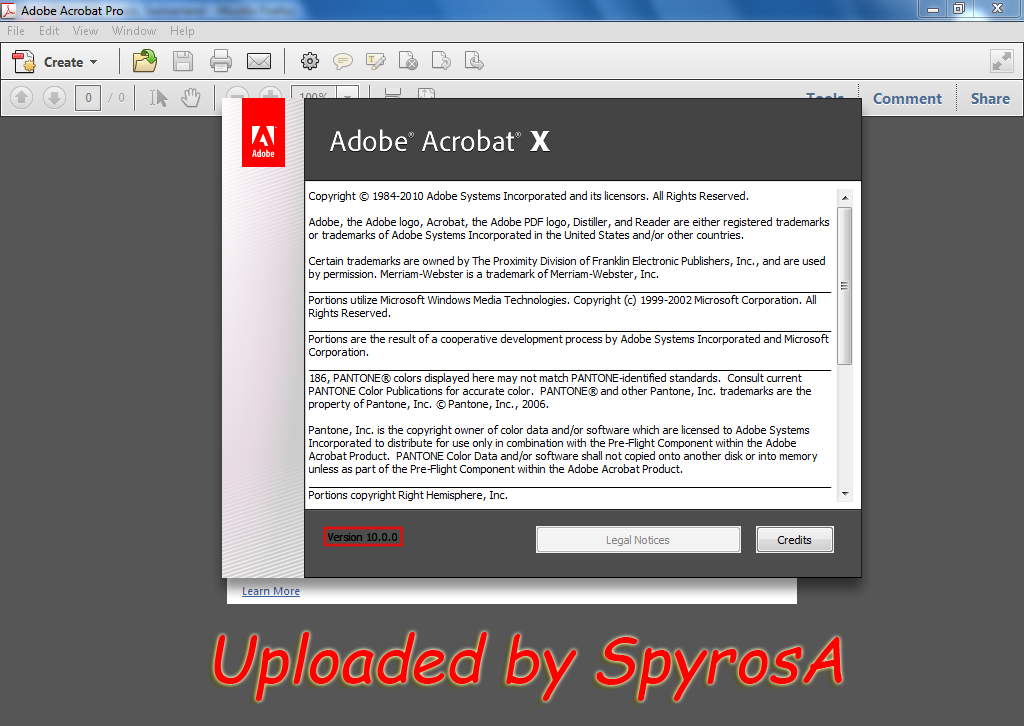The image size is (1024, 726).
Task: Open the File menu
Action: point(16,31)
